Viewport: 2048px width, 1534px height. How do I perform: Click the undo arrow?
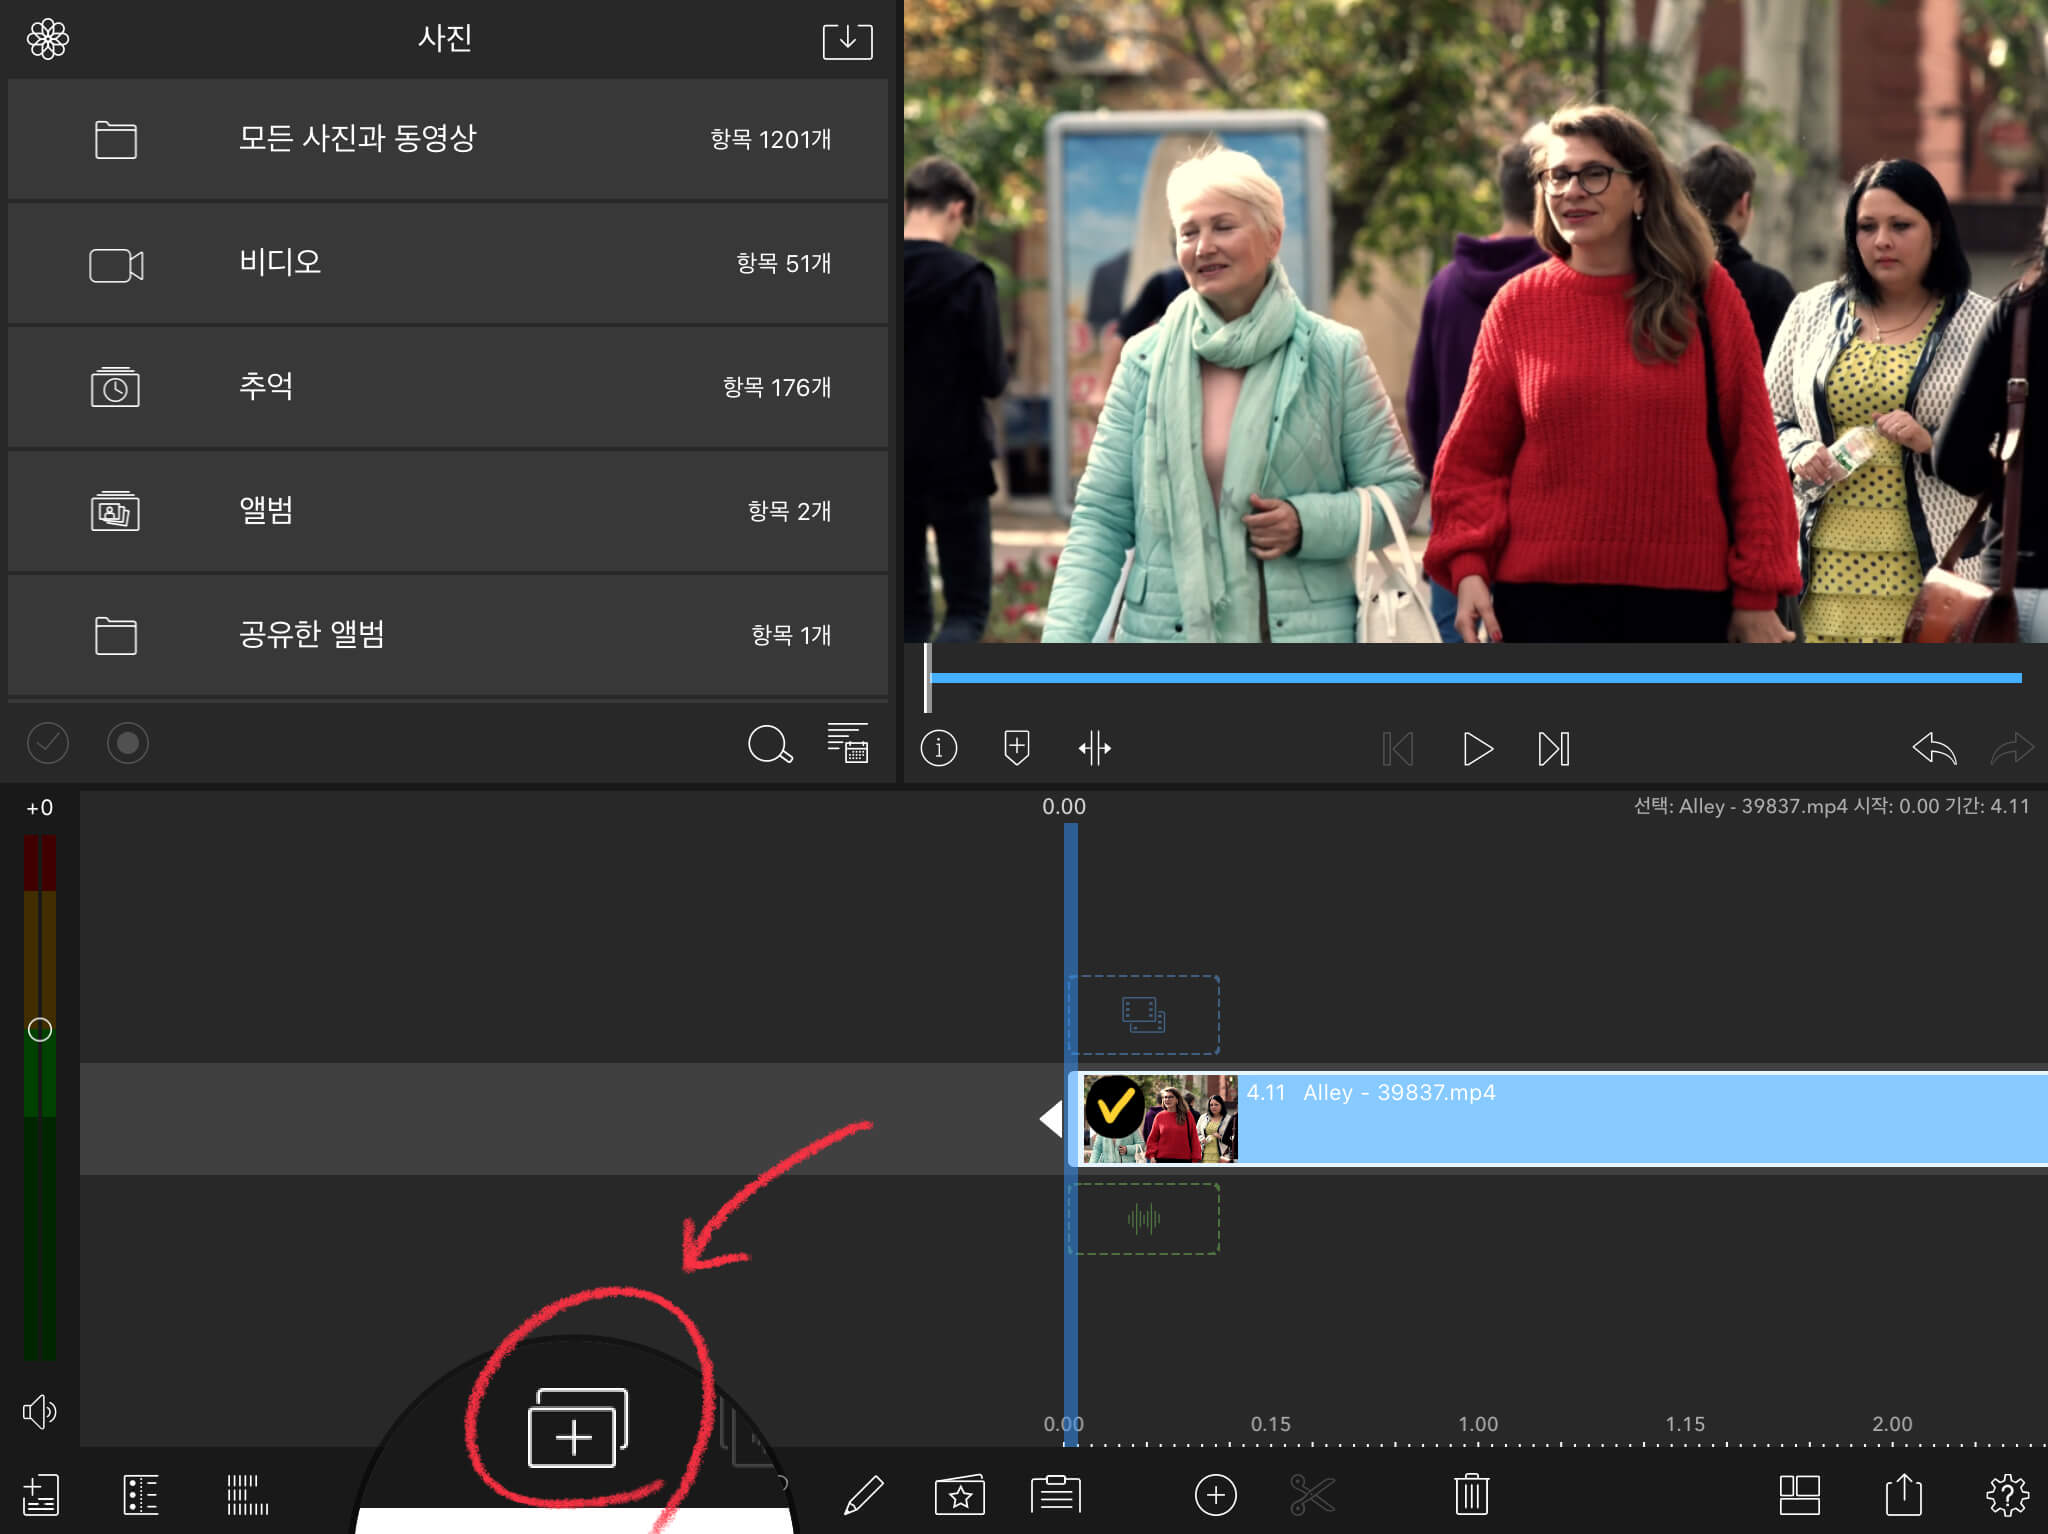tap(1933, 748)
